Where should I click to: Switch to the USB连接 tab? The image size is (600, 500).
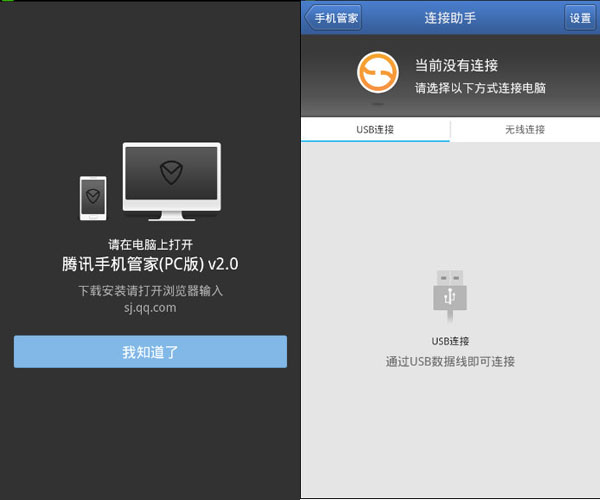(x=375, y=129)
